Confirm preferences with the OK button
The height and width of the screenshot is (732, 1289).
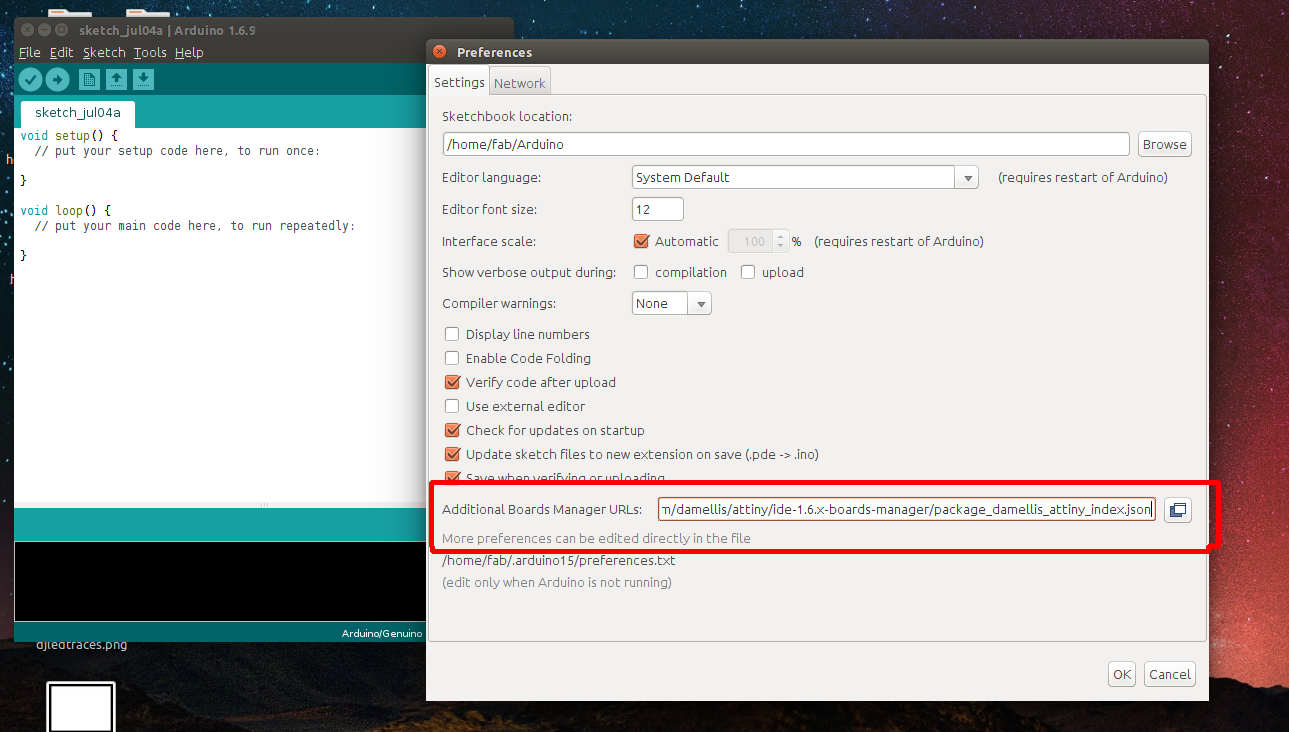coord(1122,674)
